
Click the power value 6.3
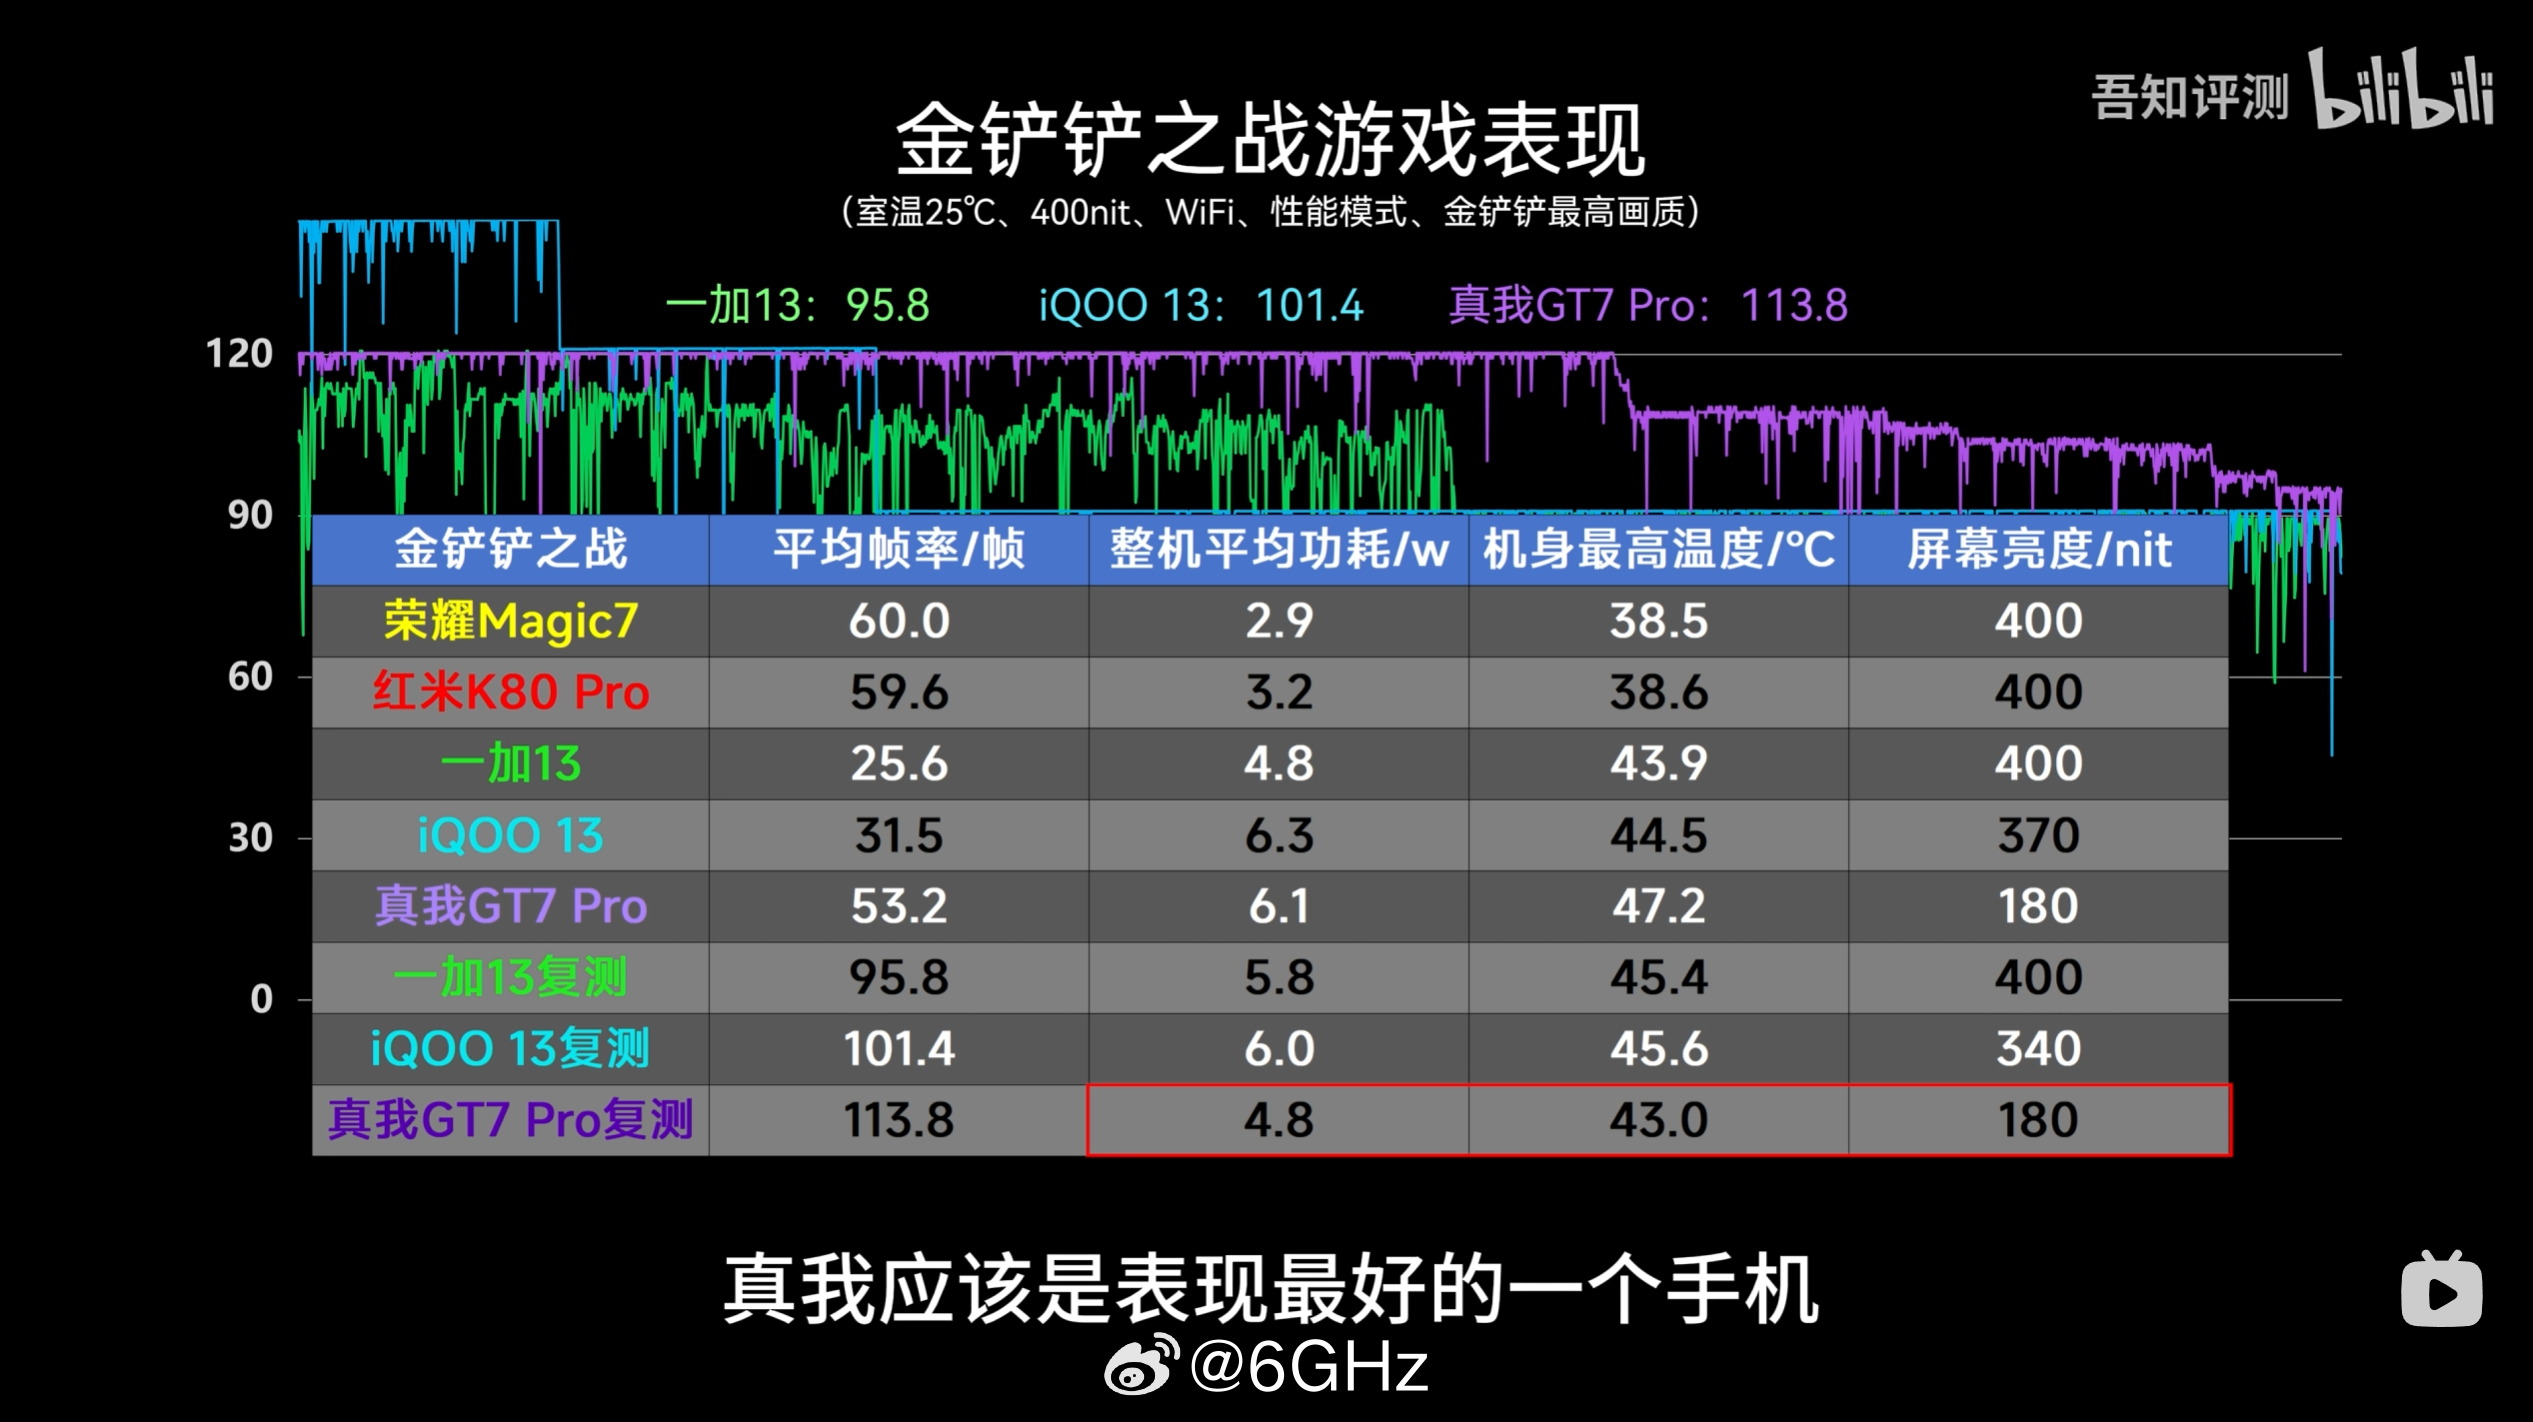[x=1279, y=835]
